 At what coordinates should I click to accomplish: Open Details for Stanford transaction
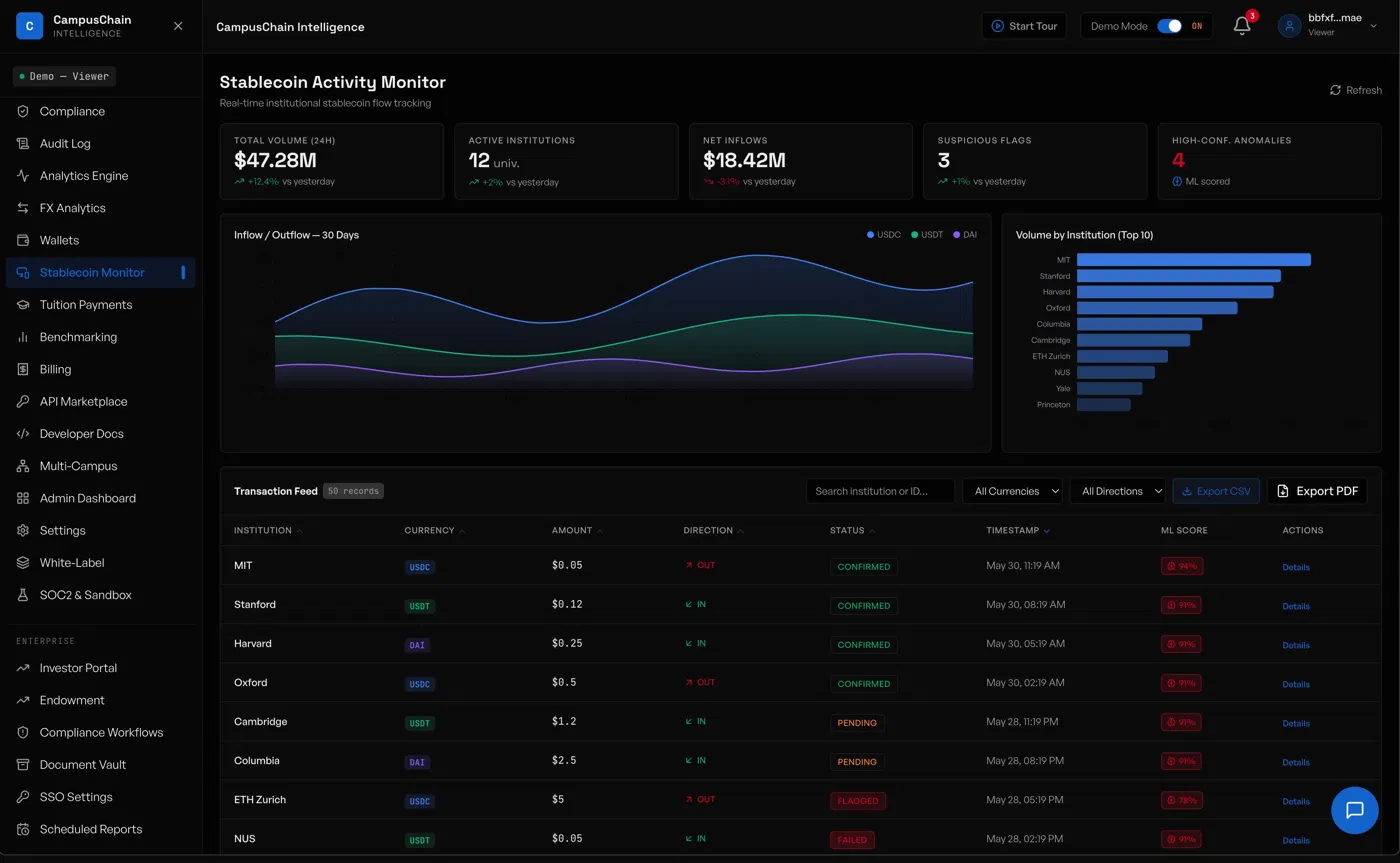tap(1296, 606)
